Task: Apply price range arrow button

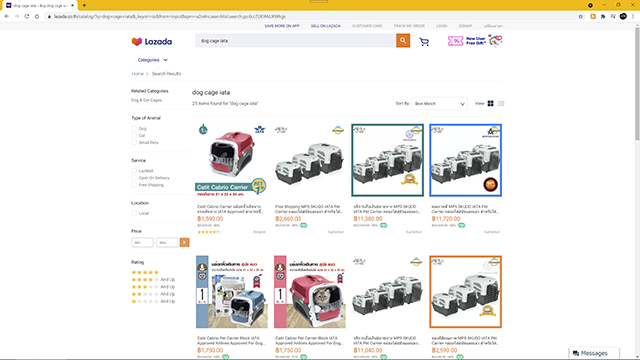Action: (184, 242)
